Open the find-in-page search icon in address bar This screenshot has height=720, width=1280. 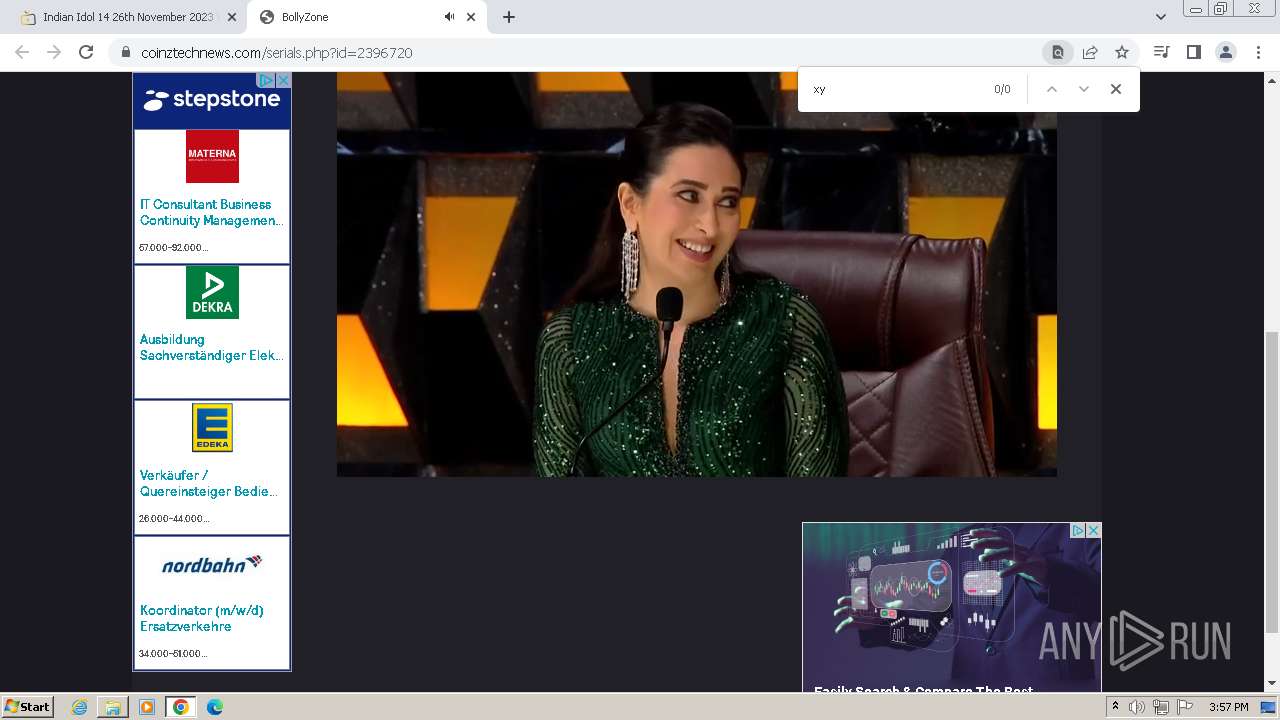[1057, 52]
